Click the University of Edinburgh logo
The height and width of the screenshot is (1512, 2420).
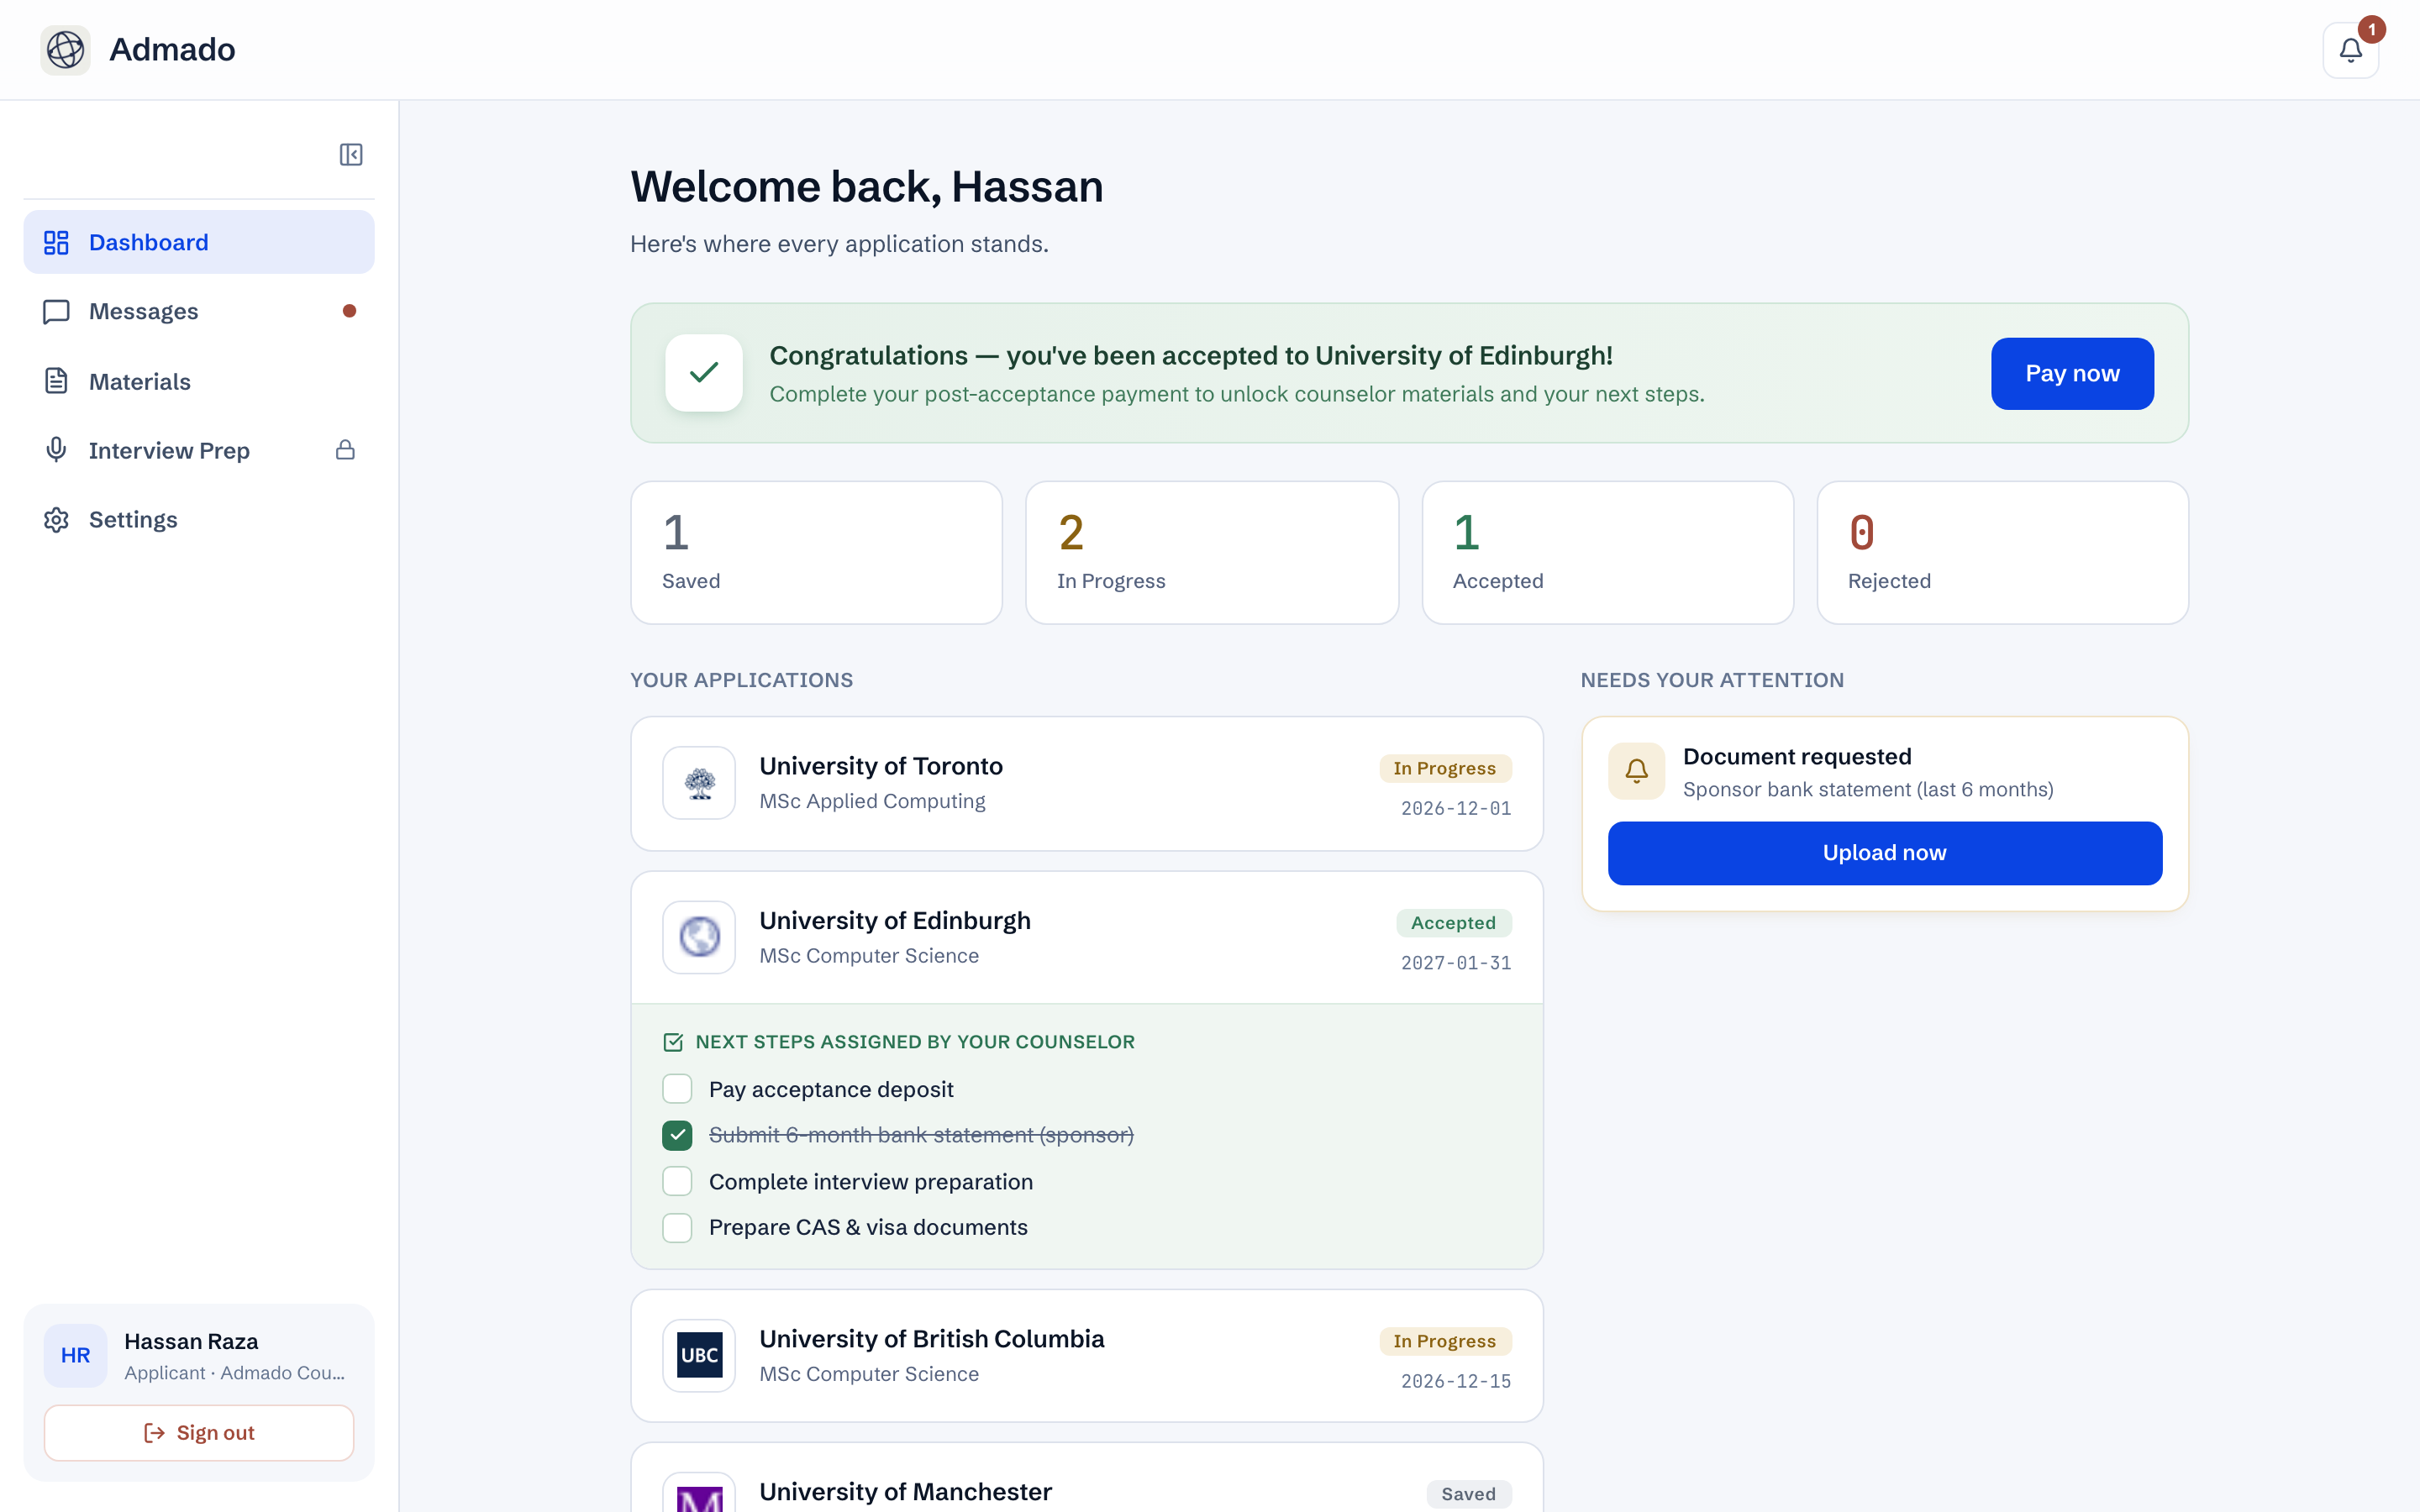[x=699, y=937]
